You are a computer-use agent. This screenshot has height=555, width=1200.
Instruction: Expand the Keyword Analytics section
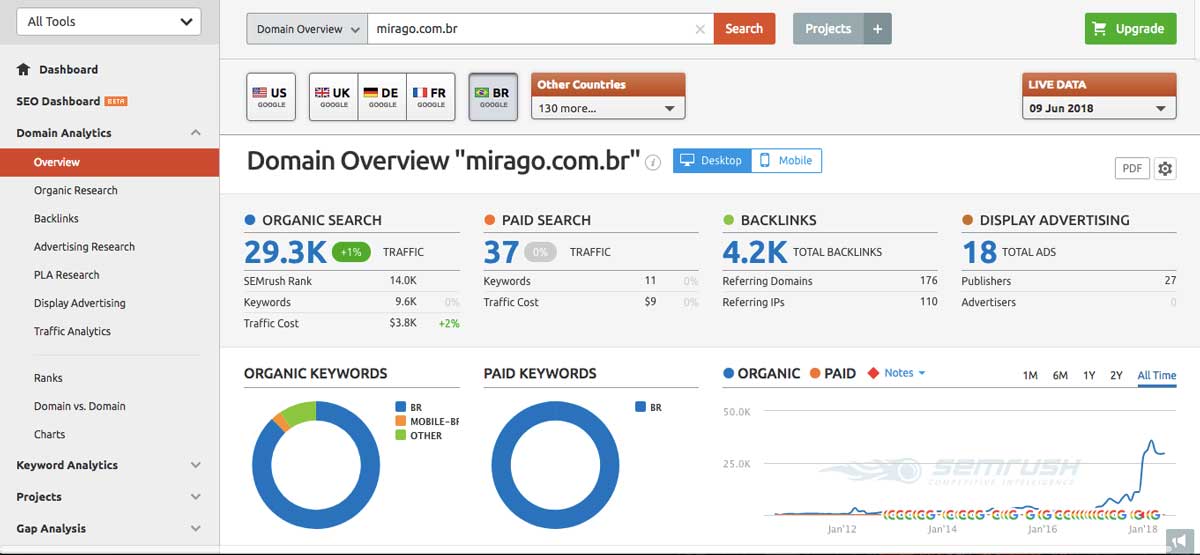point(196,465)
